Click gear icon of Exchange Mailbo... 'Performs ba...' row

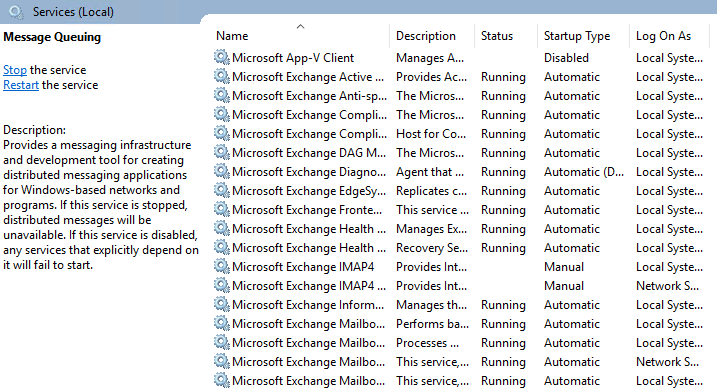tap(222, 323)
